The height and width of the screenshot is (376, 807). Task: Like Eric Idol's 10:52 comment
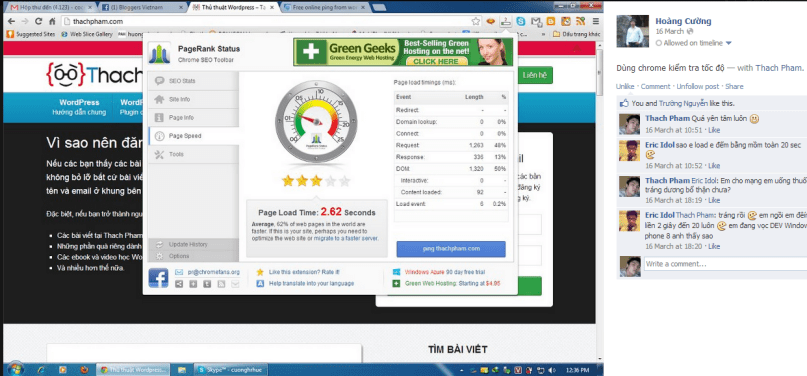714,166
